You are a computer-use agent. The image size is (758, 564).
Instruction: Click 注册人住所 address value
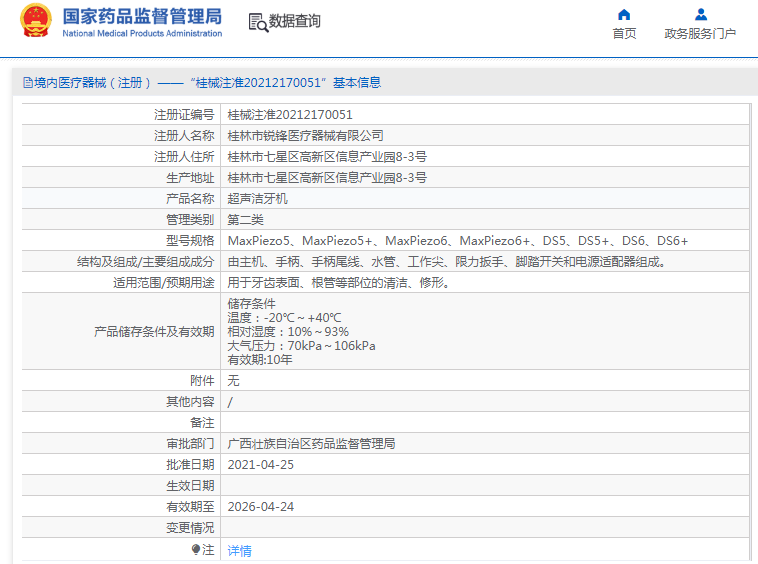[327, 157]
